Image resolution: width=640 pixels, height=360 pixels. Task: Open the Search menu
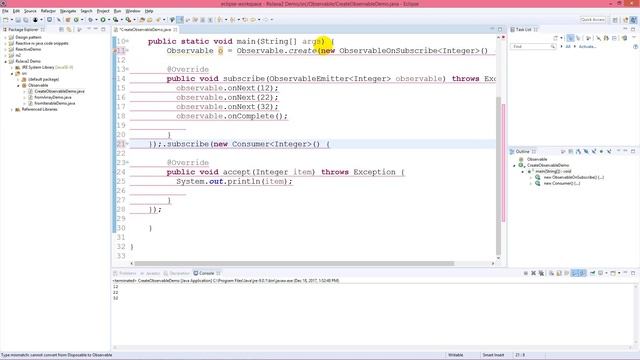click(86, 11)
